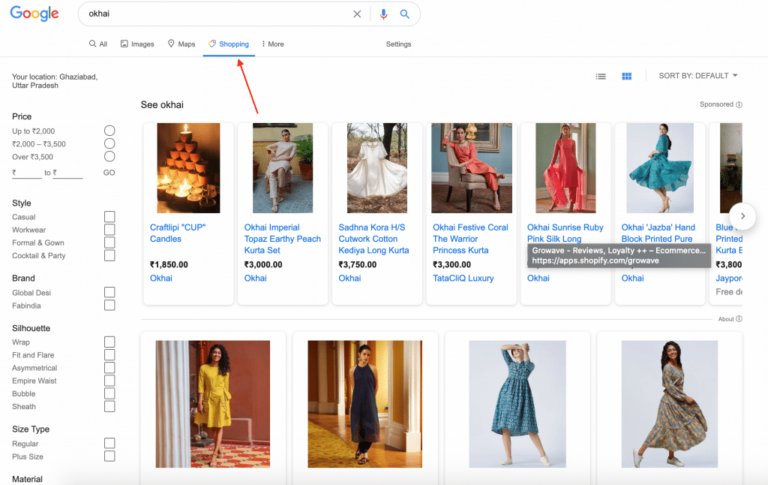Open the Maps tab
The height and width of the screenshot is (485, 768).
pos(181,44)
